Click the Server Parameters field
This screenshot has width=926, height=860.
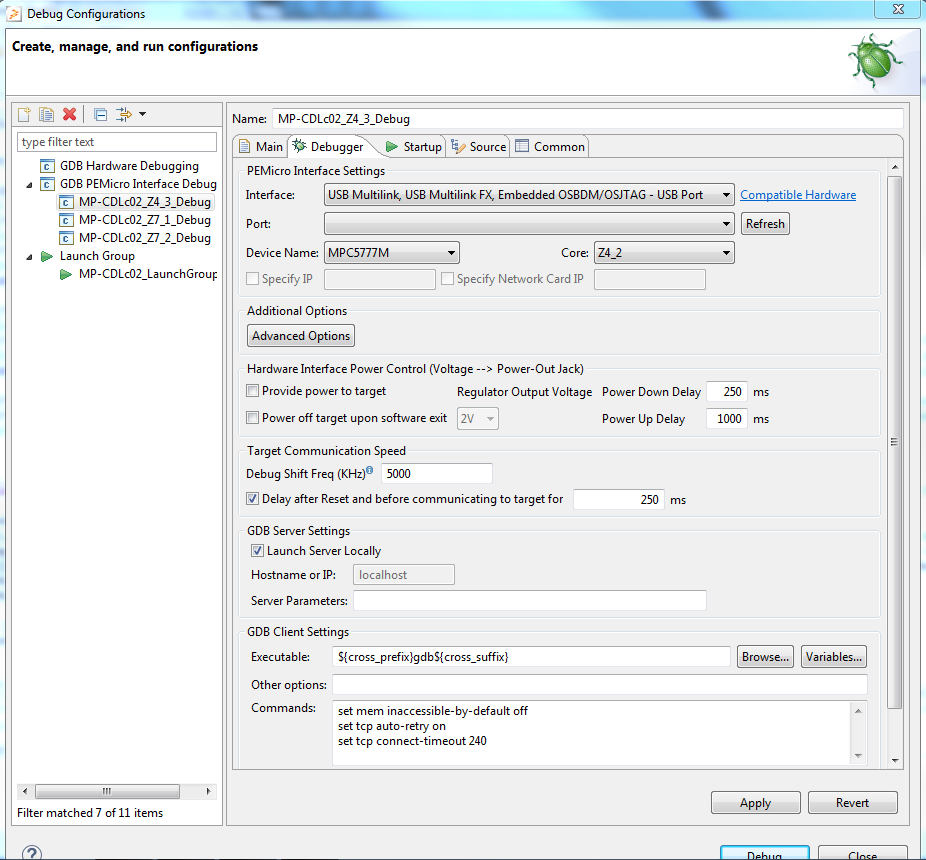coord(529,601)
